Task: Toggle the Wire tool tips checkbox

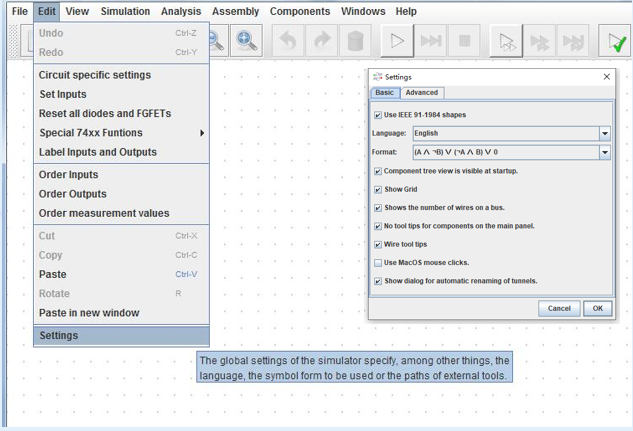Action: pyautogui.click(x=378, y=245)
